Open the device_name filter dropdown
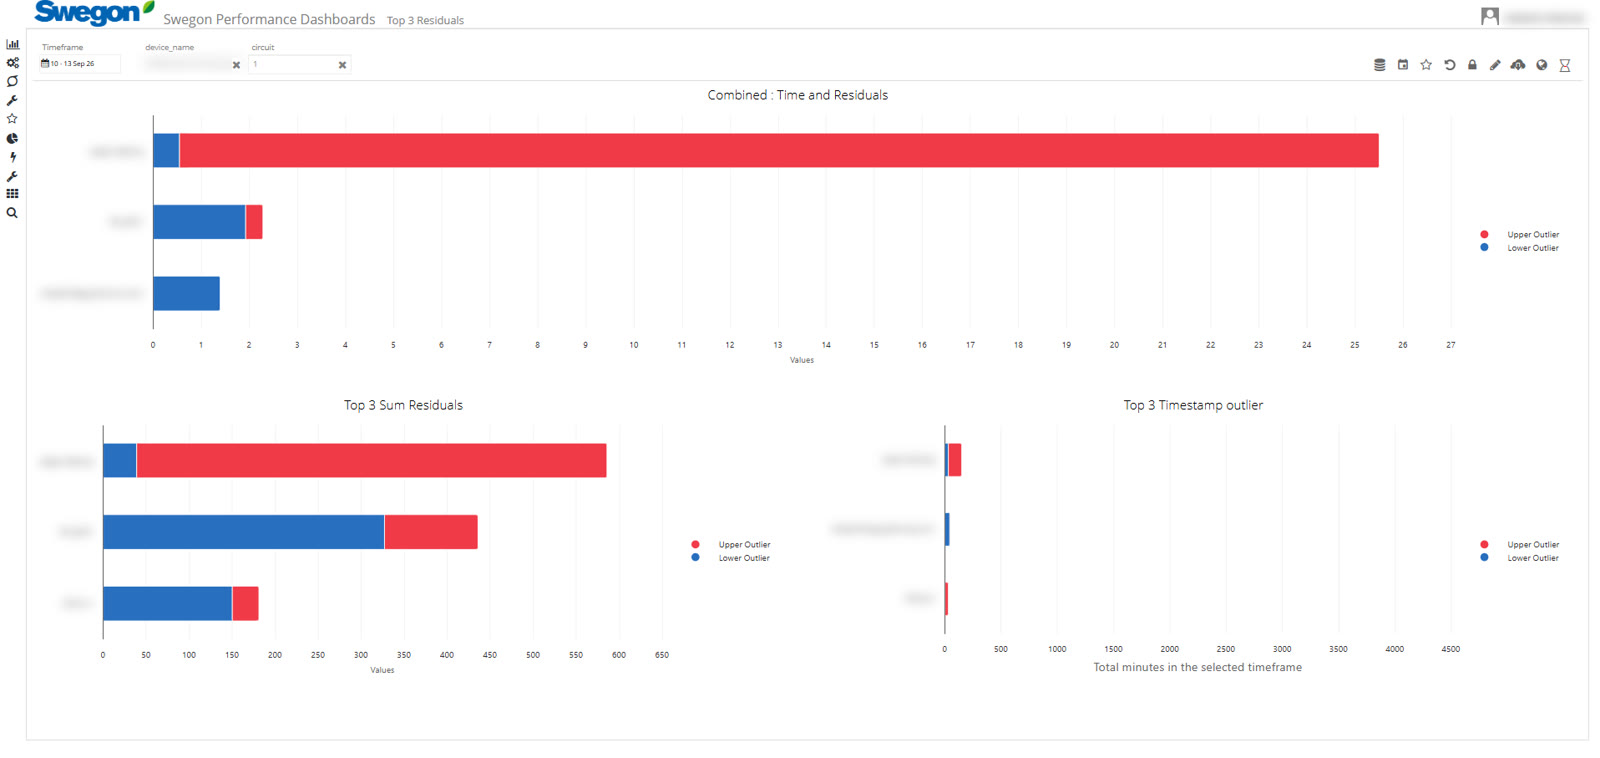The height and width of the screenshot is (758, 1600). 186,64
